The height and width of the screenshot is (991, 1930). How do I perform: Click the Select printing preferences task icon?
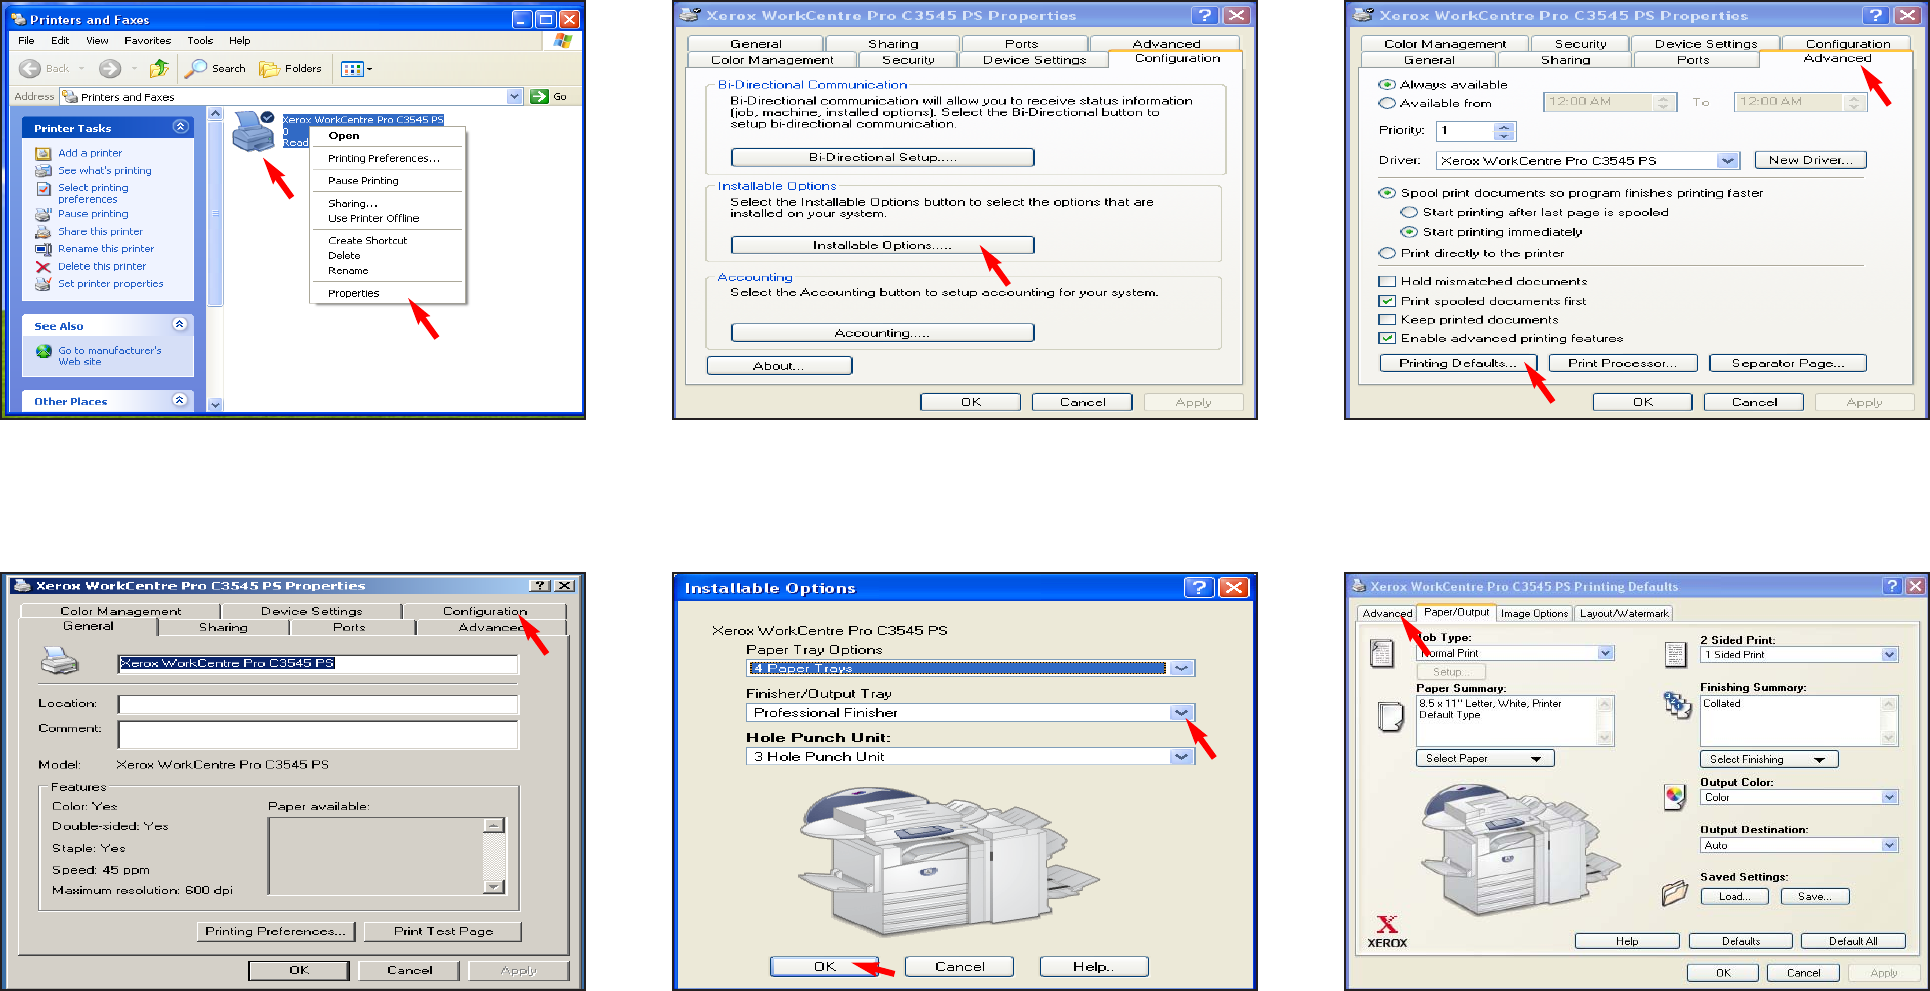[43, 188]
